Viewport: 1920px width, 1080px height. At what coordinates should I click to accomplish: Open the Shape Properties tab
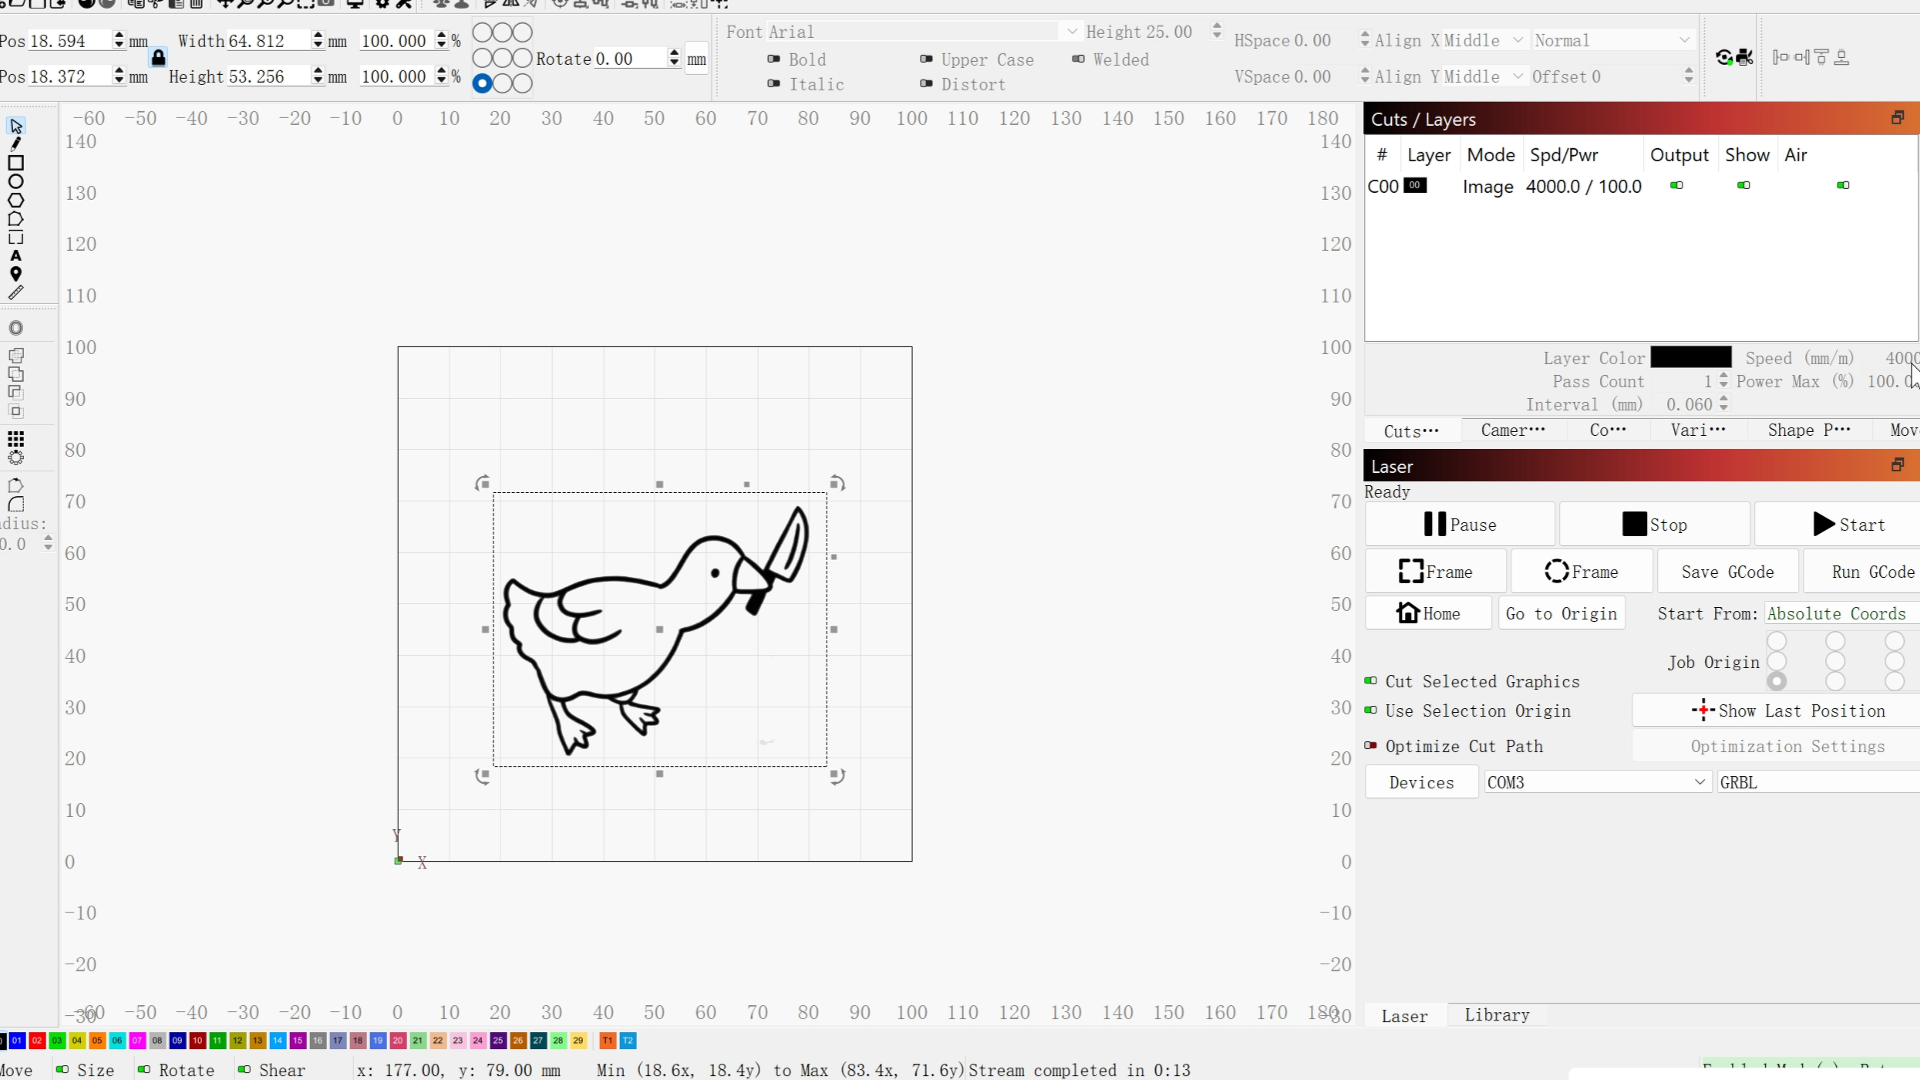point(1808,430)
